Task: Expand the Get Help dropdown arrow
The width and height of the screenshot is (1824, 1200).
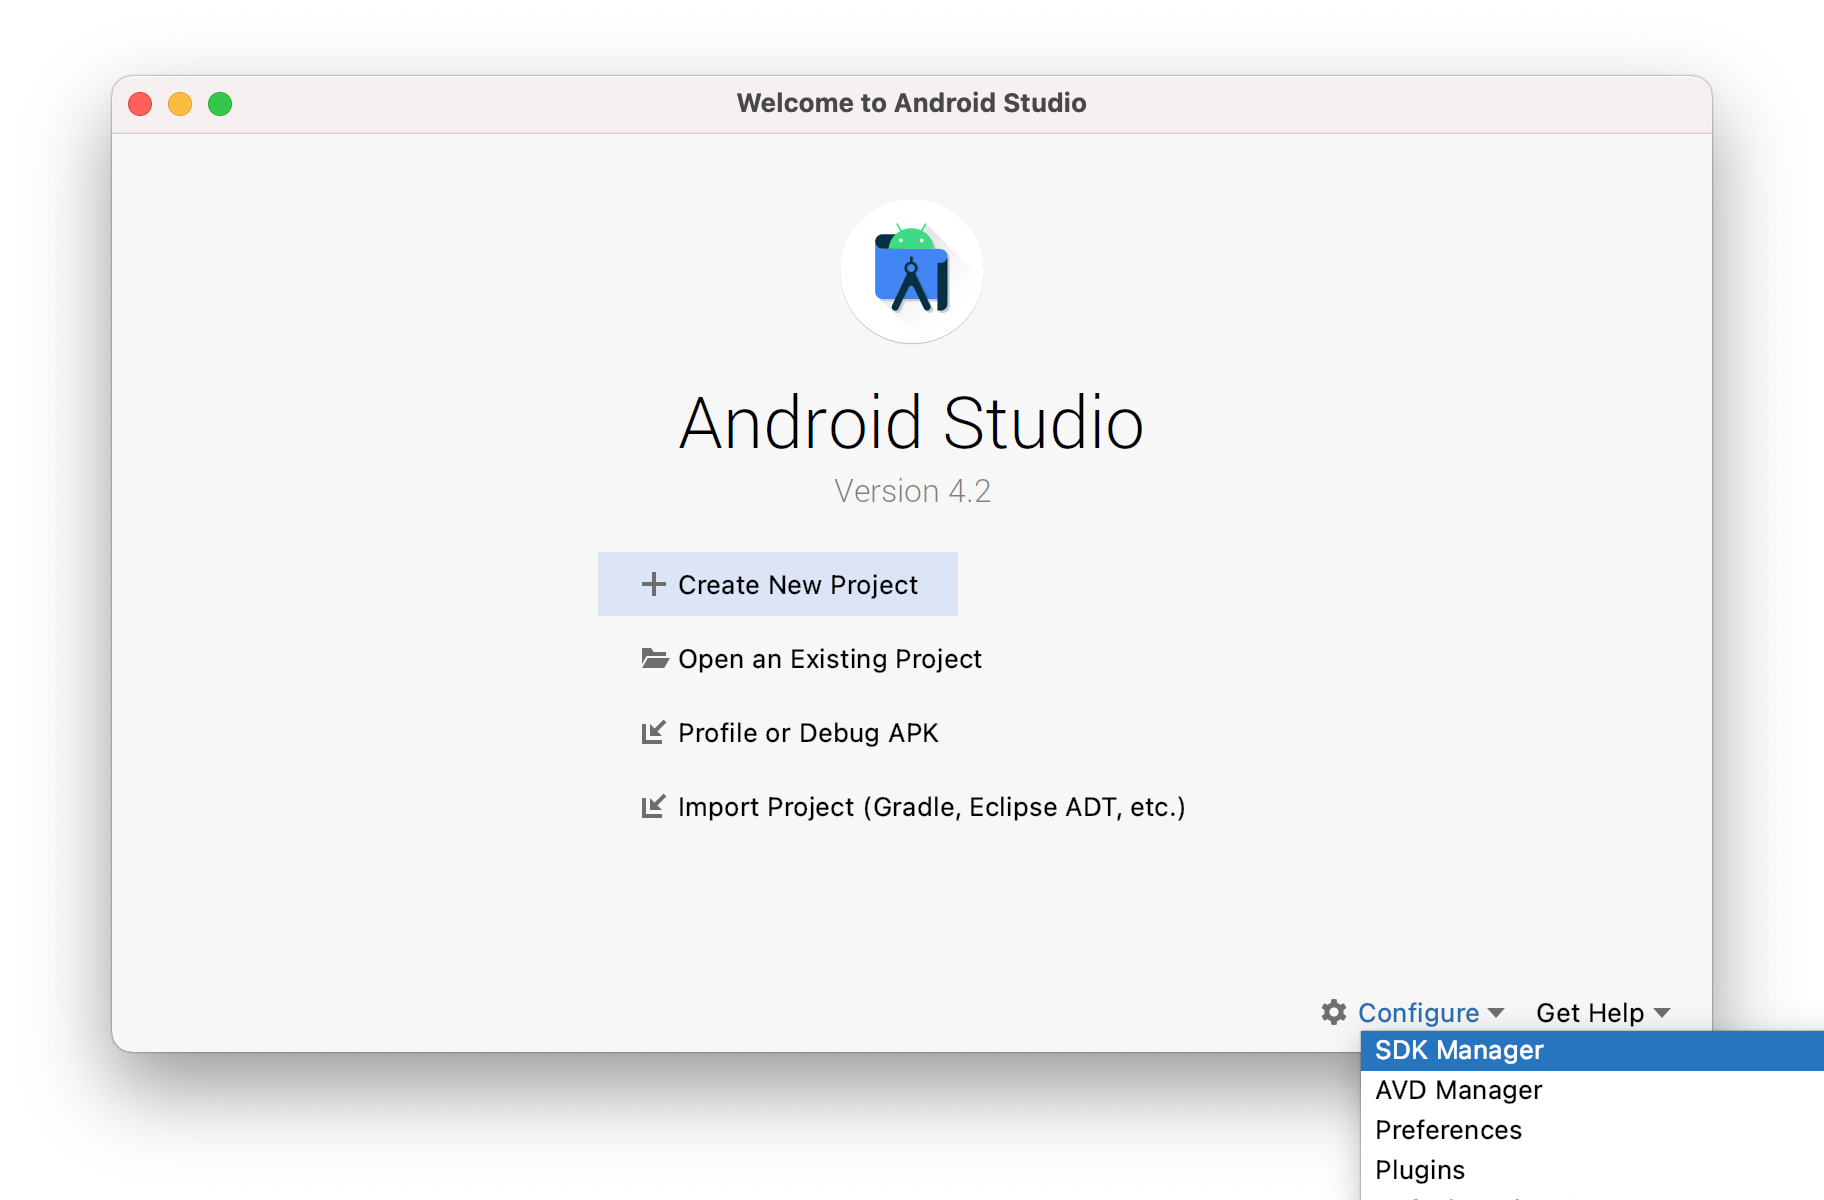Action: [1662, 1013]
